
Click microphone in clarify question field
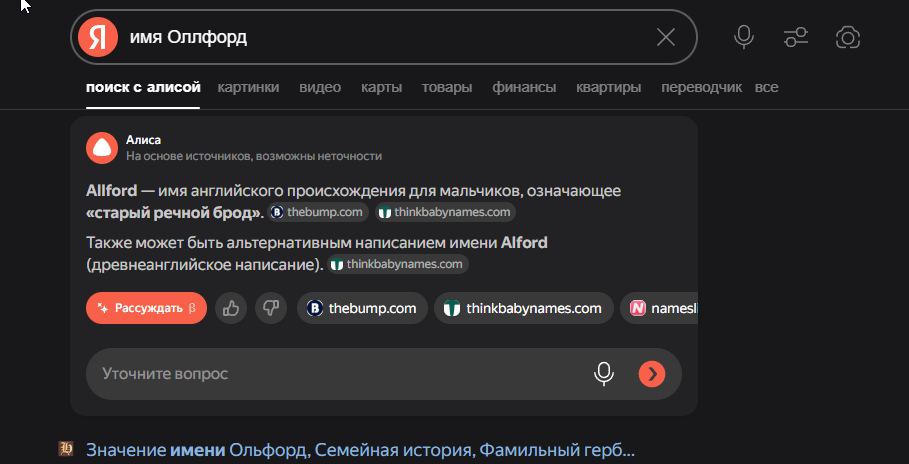(x=603, y=374)
